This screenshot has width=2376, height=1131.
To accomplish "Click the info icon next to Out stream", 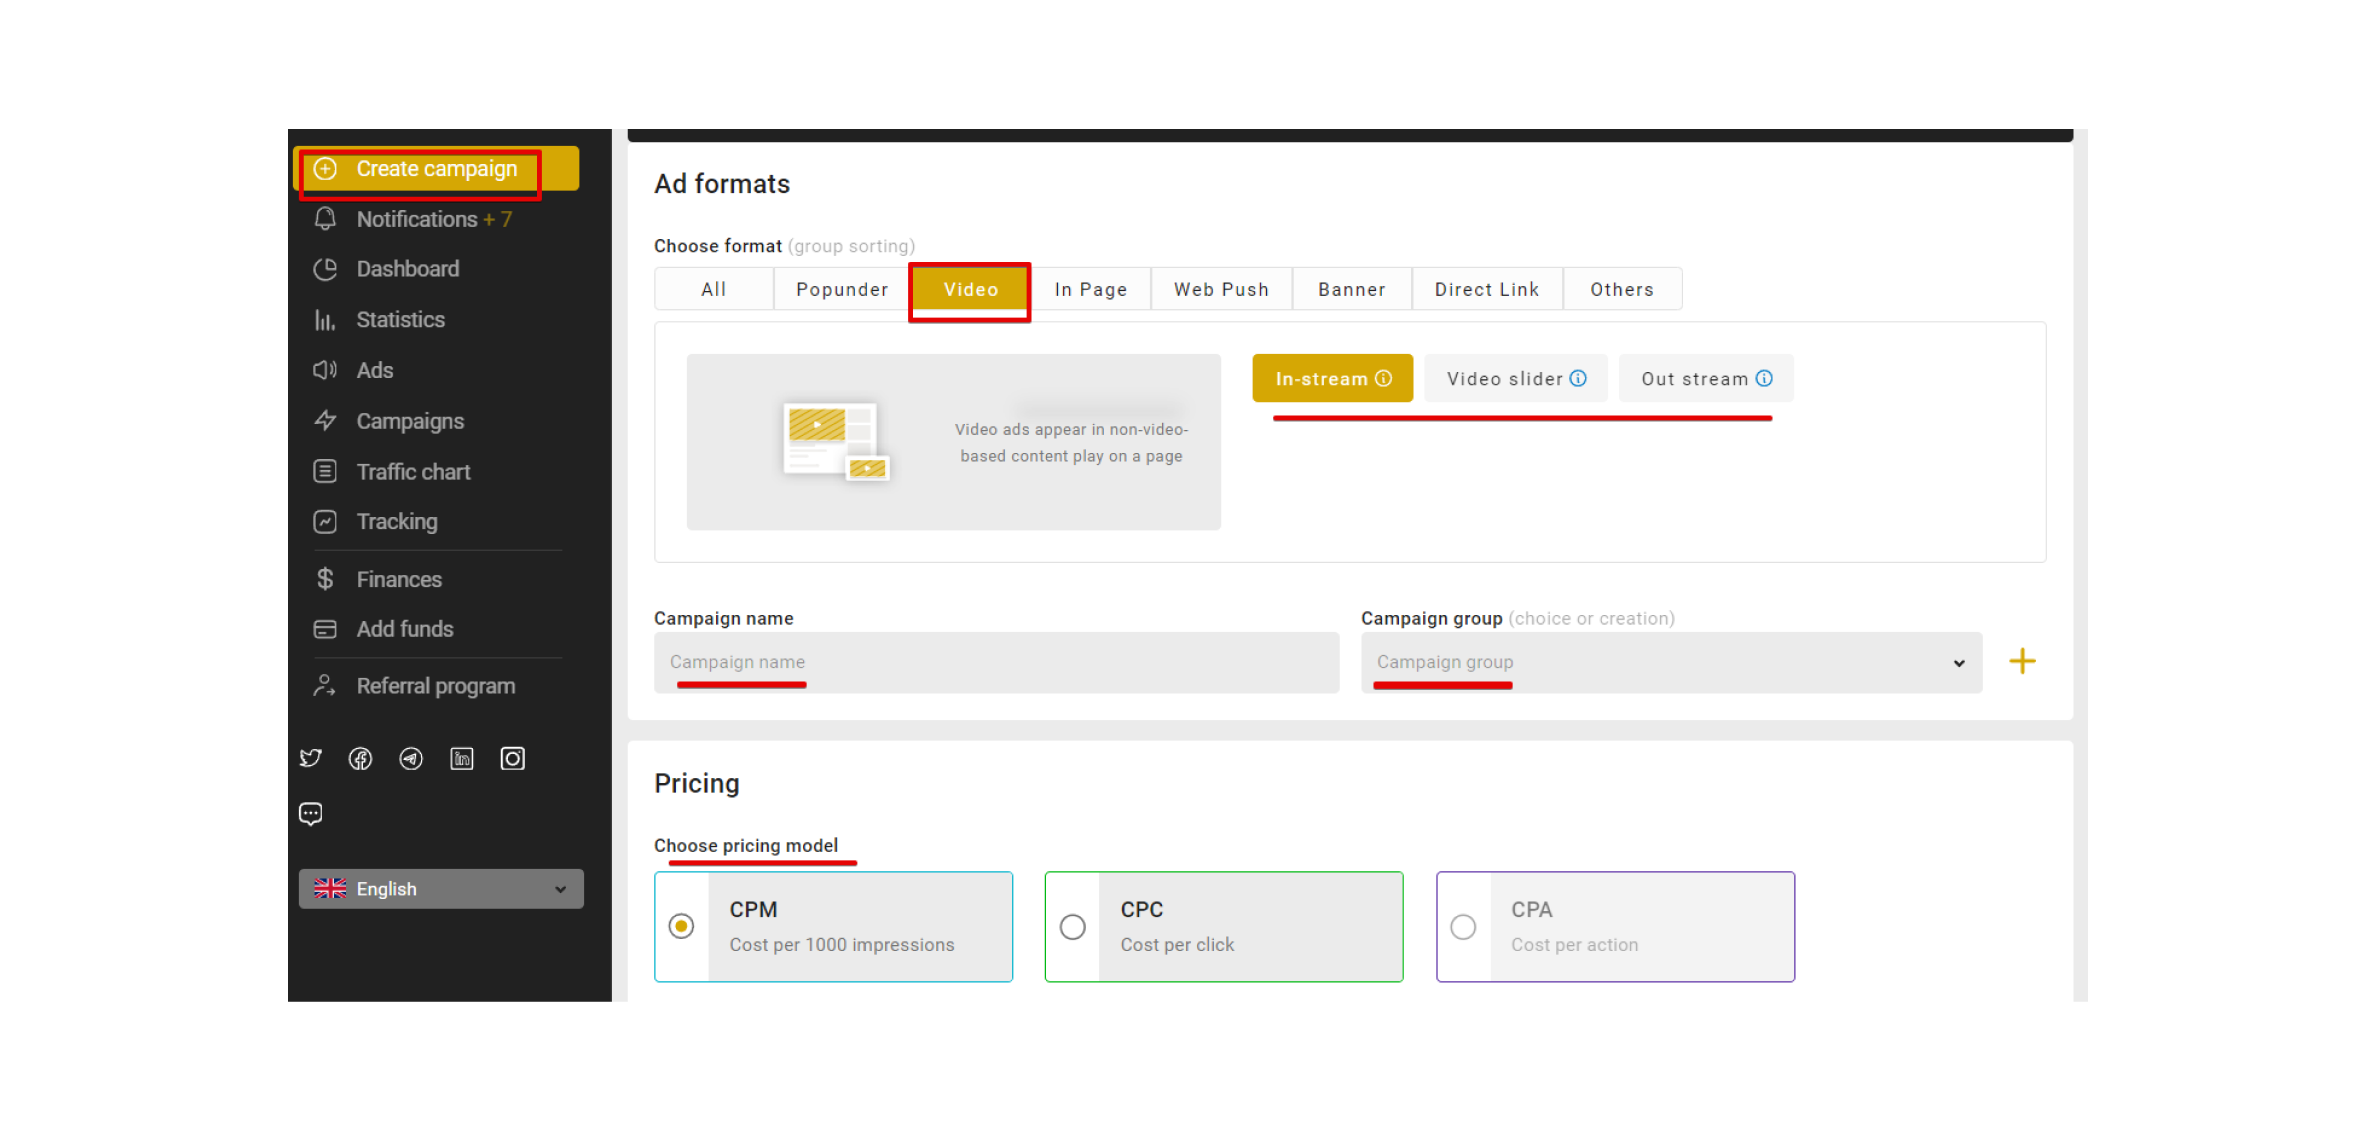I will (1764, 378).
